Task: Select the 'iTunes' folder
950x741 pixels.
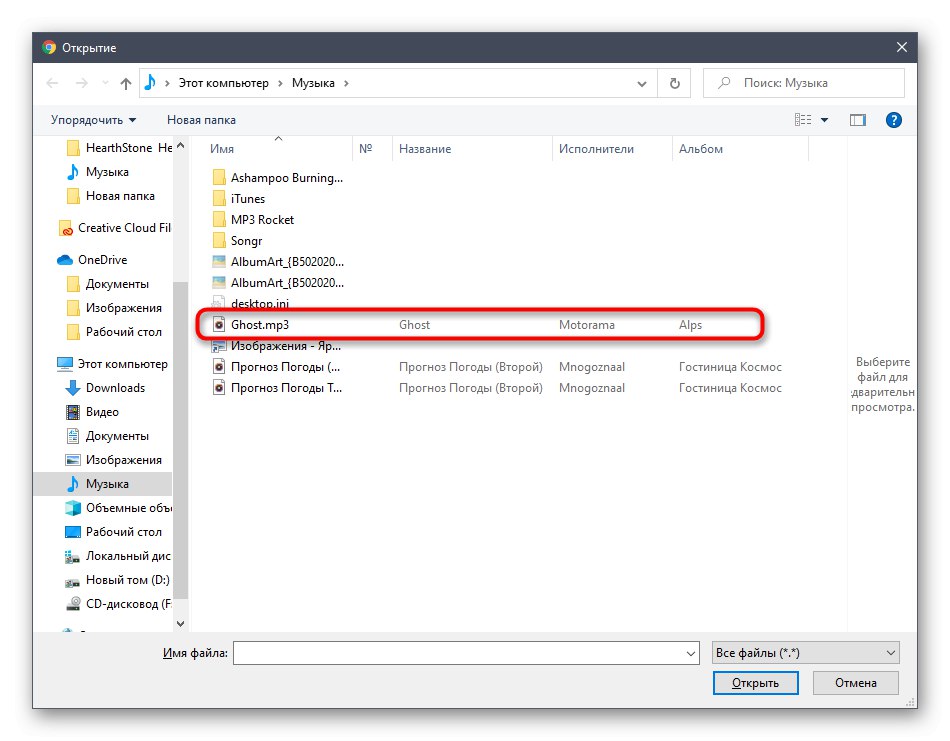Action: 239,199
